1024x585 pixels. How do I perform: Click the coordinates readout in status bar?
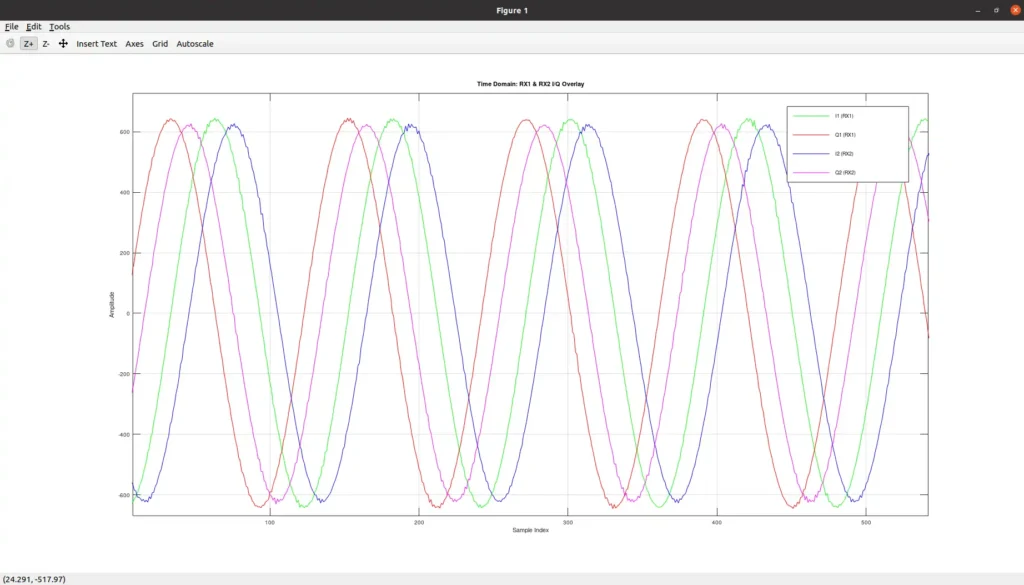click(x=34, y=579)
